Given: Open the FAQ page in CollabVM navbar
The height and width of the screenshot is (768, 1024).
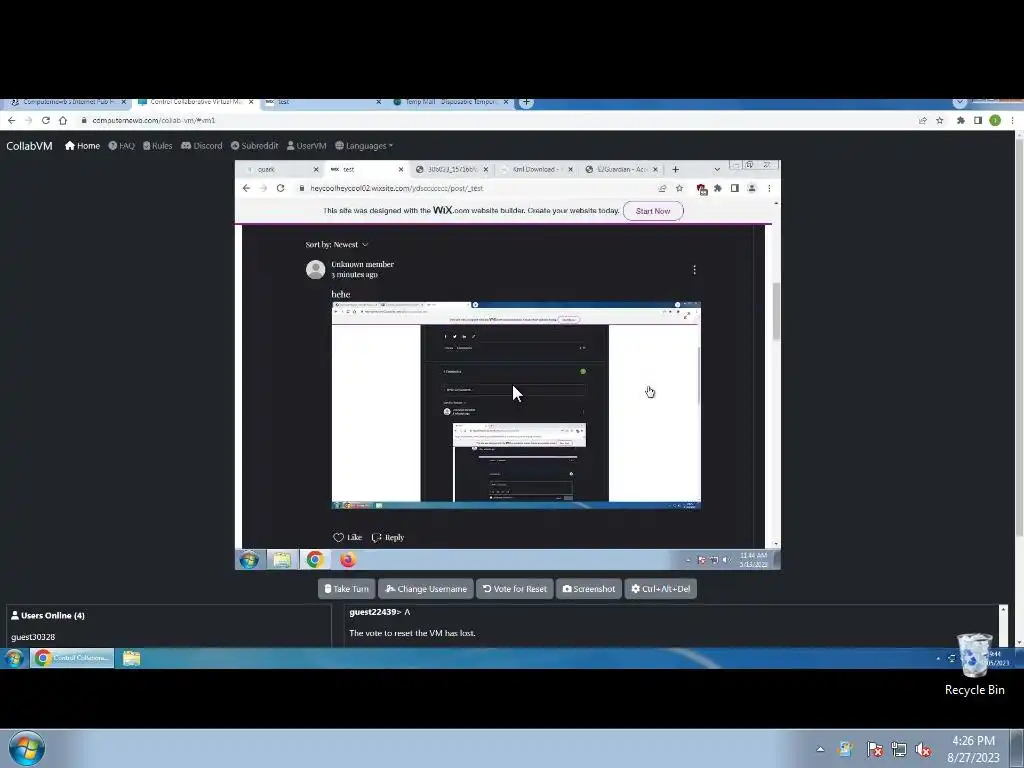Looking at the screenshot, I should click(x=121, y=146).
